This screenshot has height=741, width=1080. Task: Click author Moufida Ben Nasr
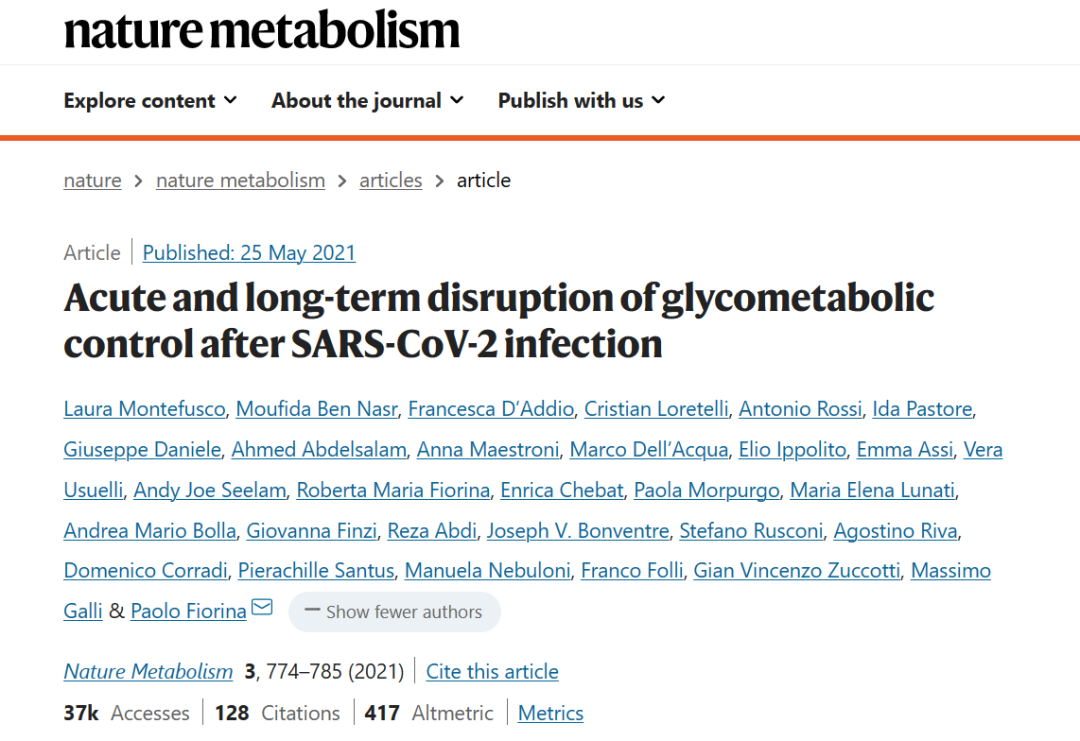(x=316, y=409)
